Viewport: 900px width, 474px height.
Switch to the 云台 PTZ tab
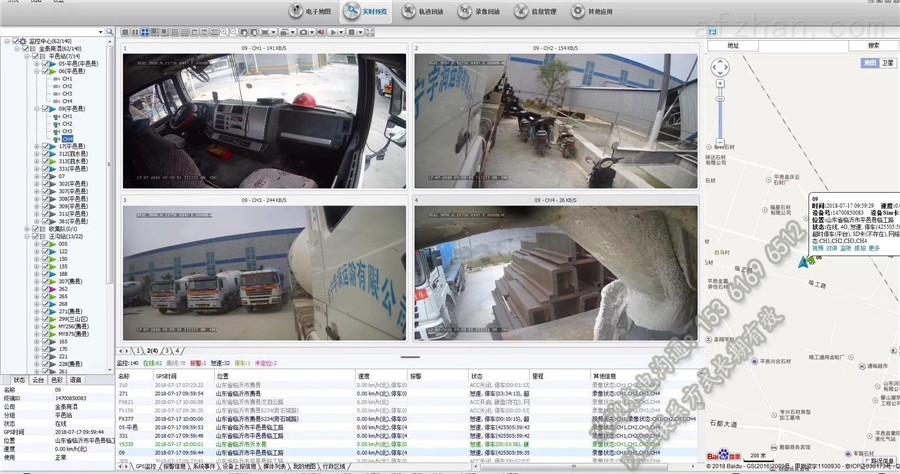tap(38, 380)
